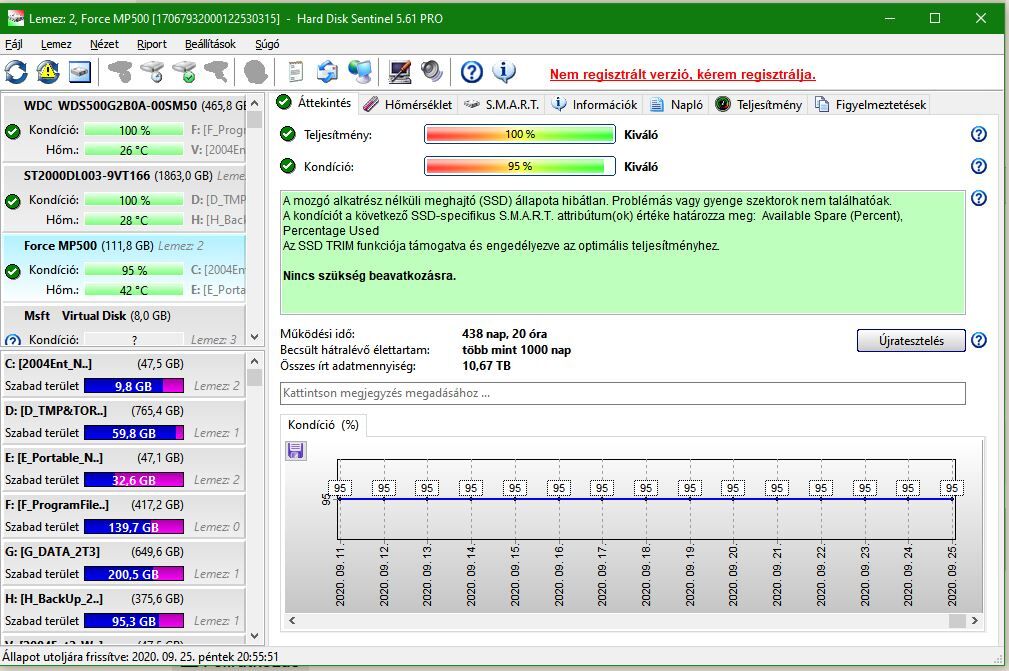Switch to the Információk tab
1009x671 pixels.
click(595, 105)
